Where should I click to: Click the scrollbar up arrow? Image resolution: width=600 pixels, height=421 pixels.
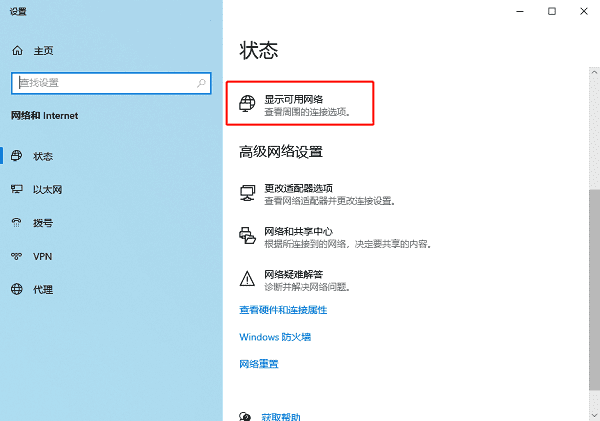click(x=594, y=72)
